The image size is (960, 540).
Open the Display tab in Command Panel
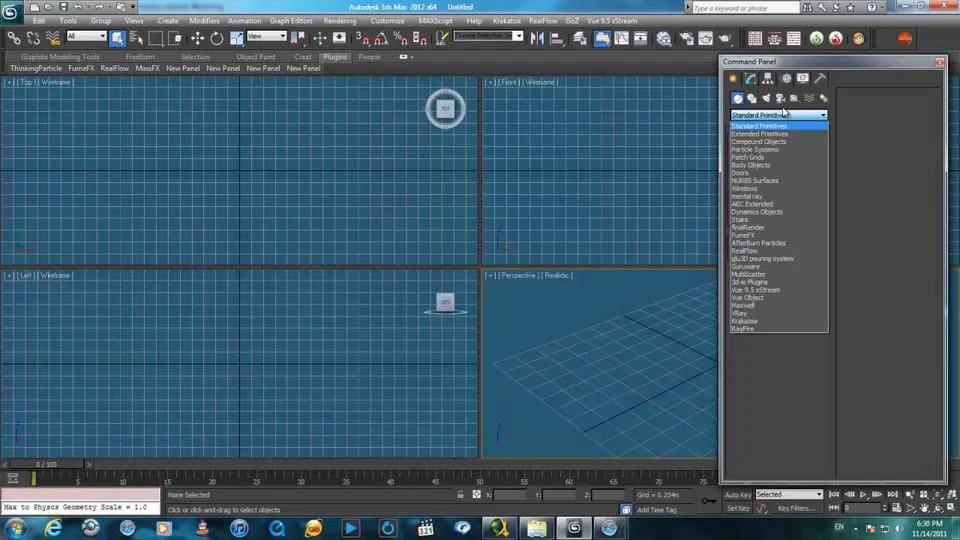tap(803, 78)
